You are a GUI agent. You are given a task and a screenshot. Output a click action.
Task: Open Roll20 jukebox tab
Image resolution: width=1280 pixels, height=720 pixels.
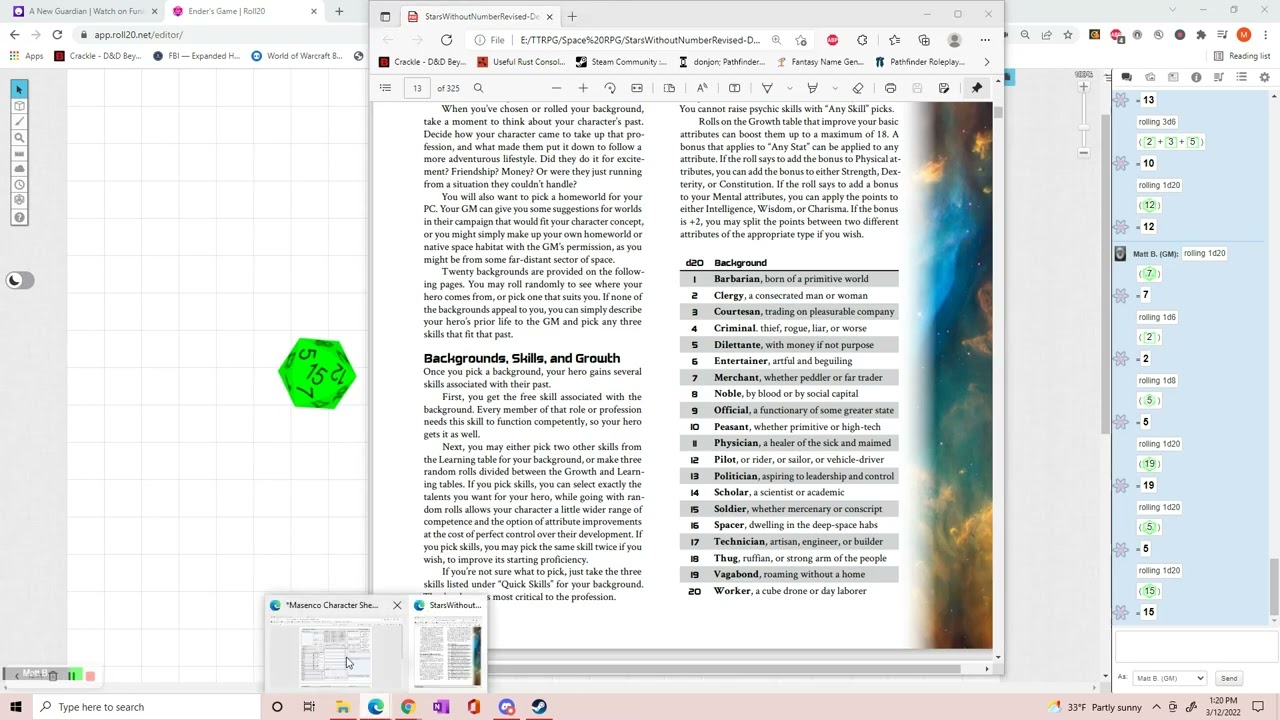pyautogui.click(x=1219, y=77)
